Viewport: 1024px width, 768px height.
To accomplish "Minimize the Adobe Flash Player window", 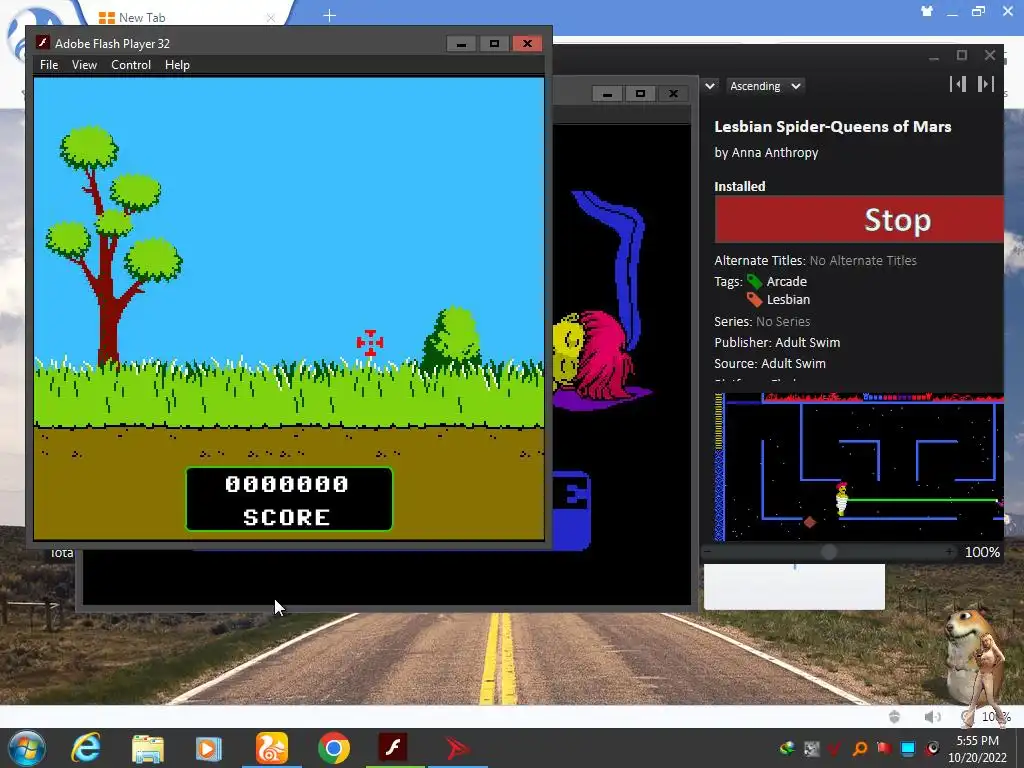I will point(461,44).
